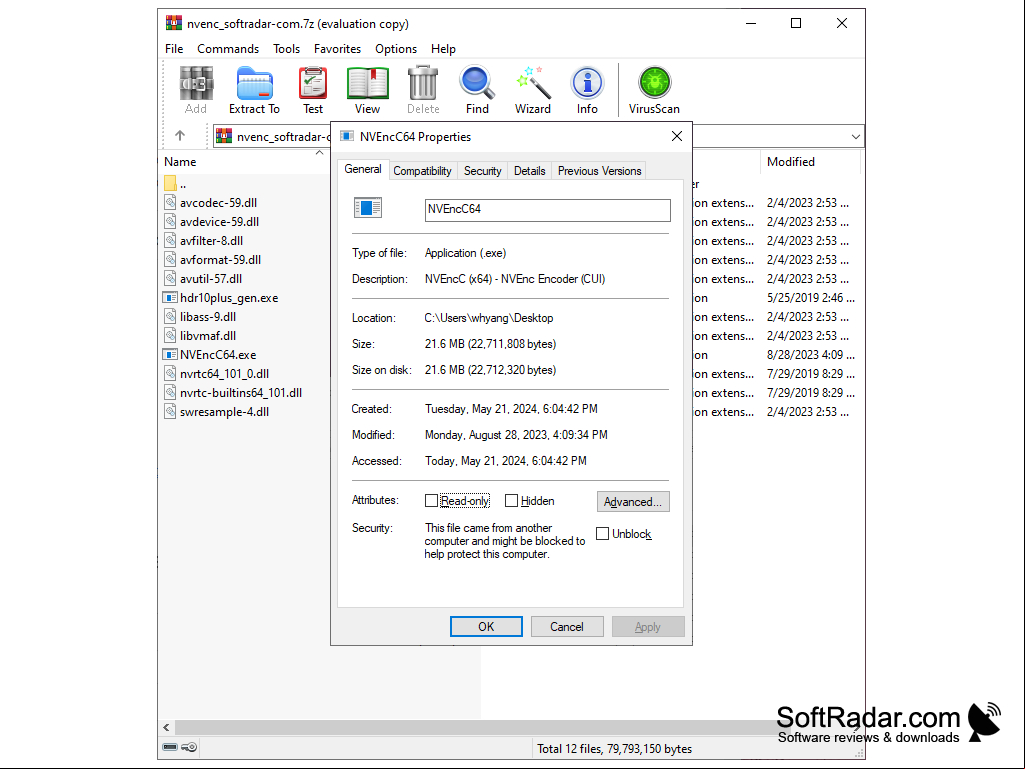Switch to the Security tab
Image resolution: width=1025 pixels, height=769 pixels.
pyautogui.click(x=482, y=171)
